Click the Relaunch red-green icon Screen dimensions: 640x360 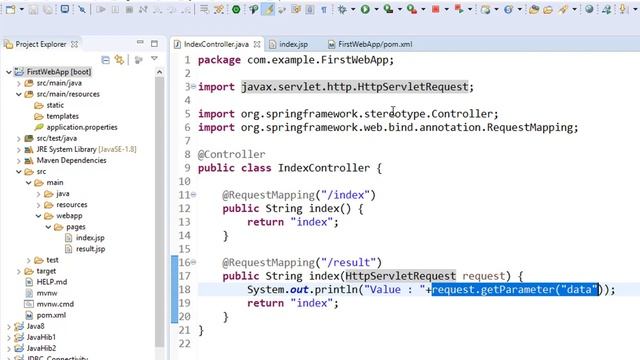(x=459, y=9)
